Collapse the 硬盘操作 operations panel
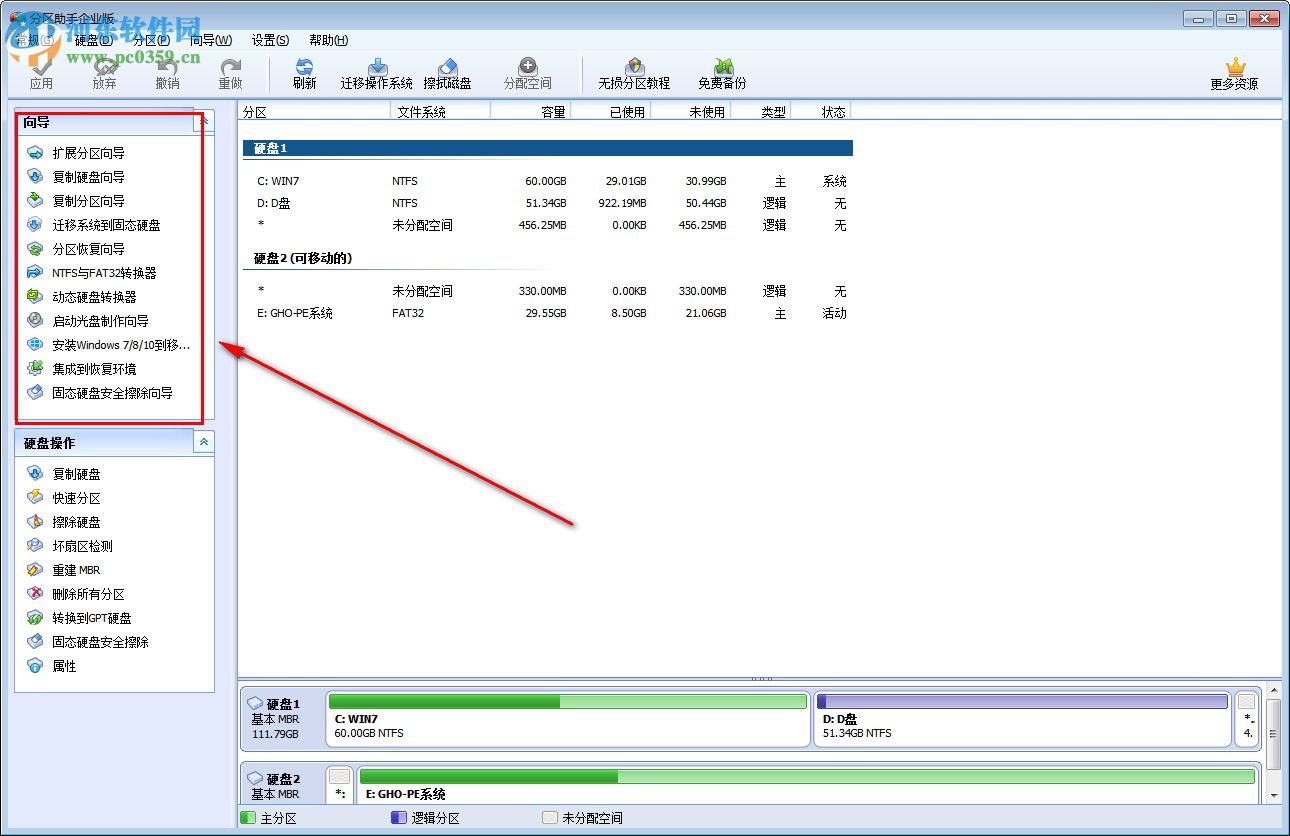The height and width of the screenshot is (836, 1290). 203,441
